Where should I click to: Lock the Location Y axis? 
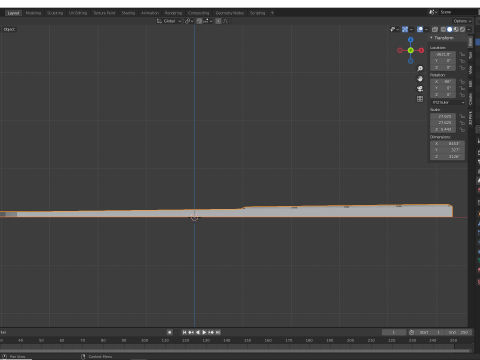coord(462,61)
